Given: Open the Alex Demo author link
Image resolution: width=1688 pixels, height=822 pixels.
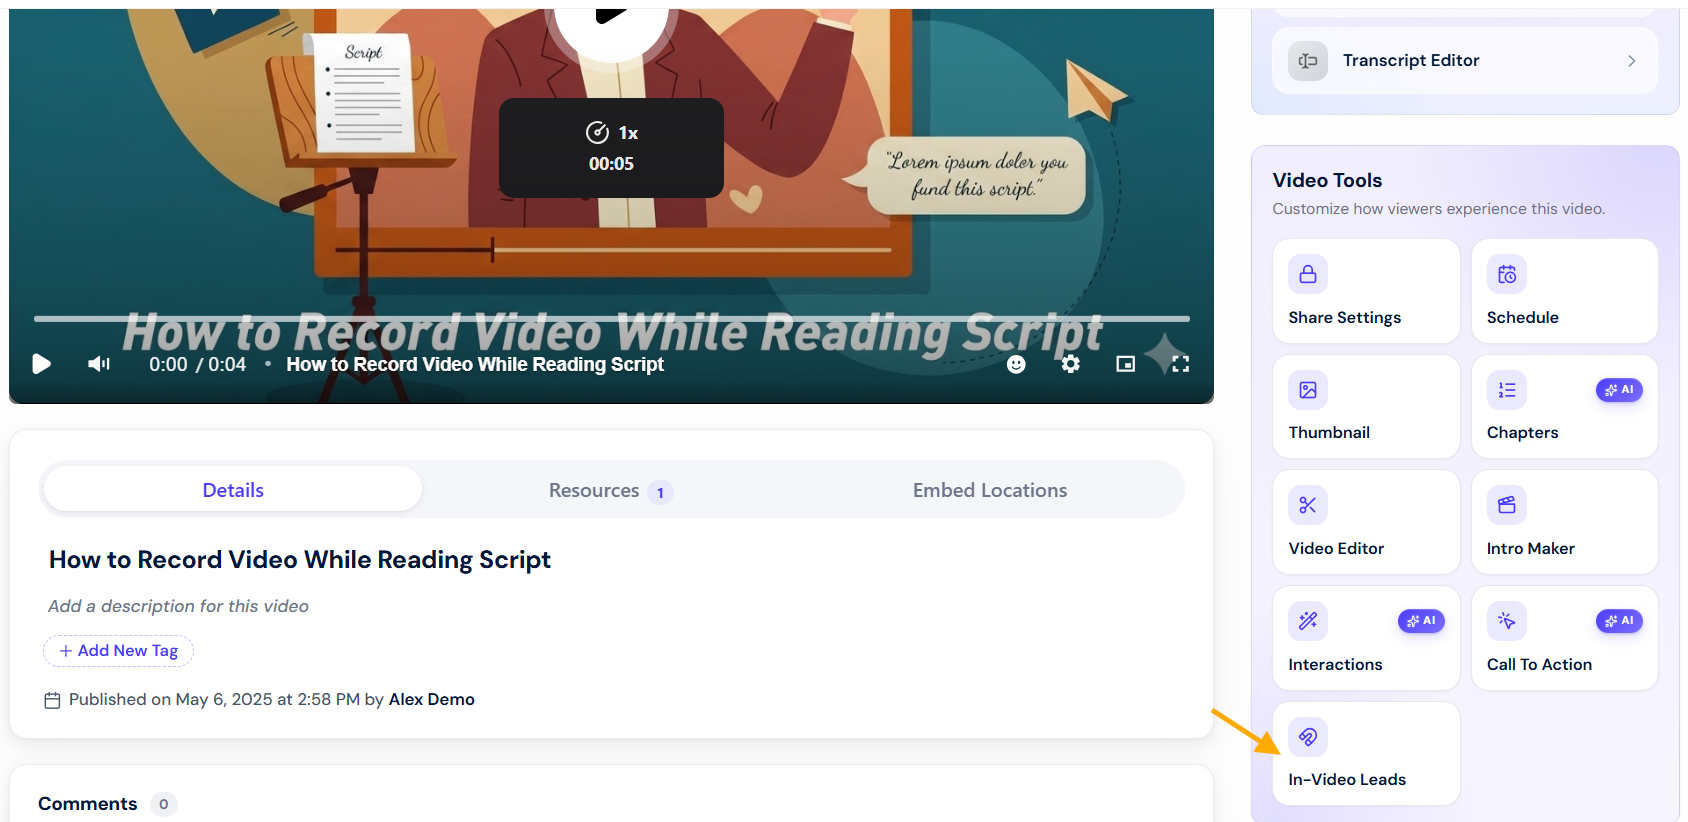Looking at the screenshot, I should [432, 700].
